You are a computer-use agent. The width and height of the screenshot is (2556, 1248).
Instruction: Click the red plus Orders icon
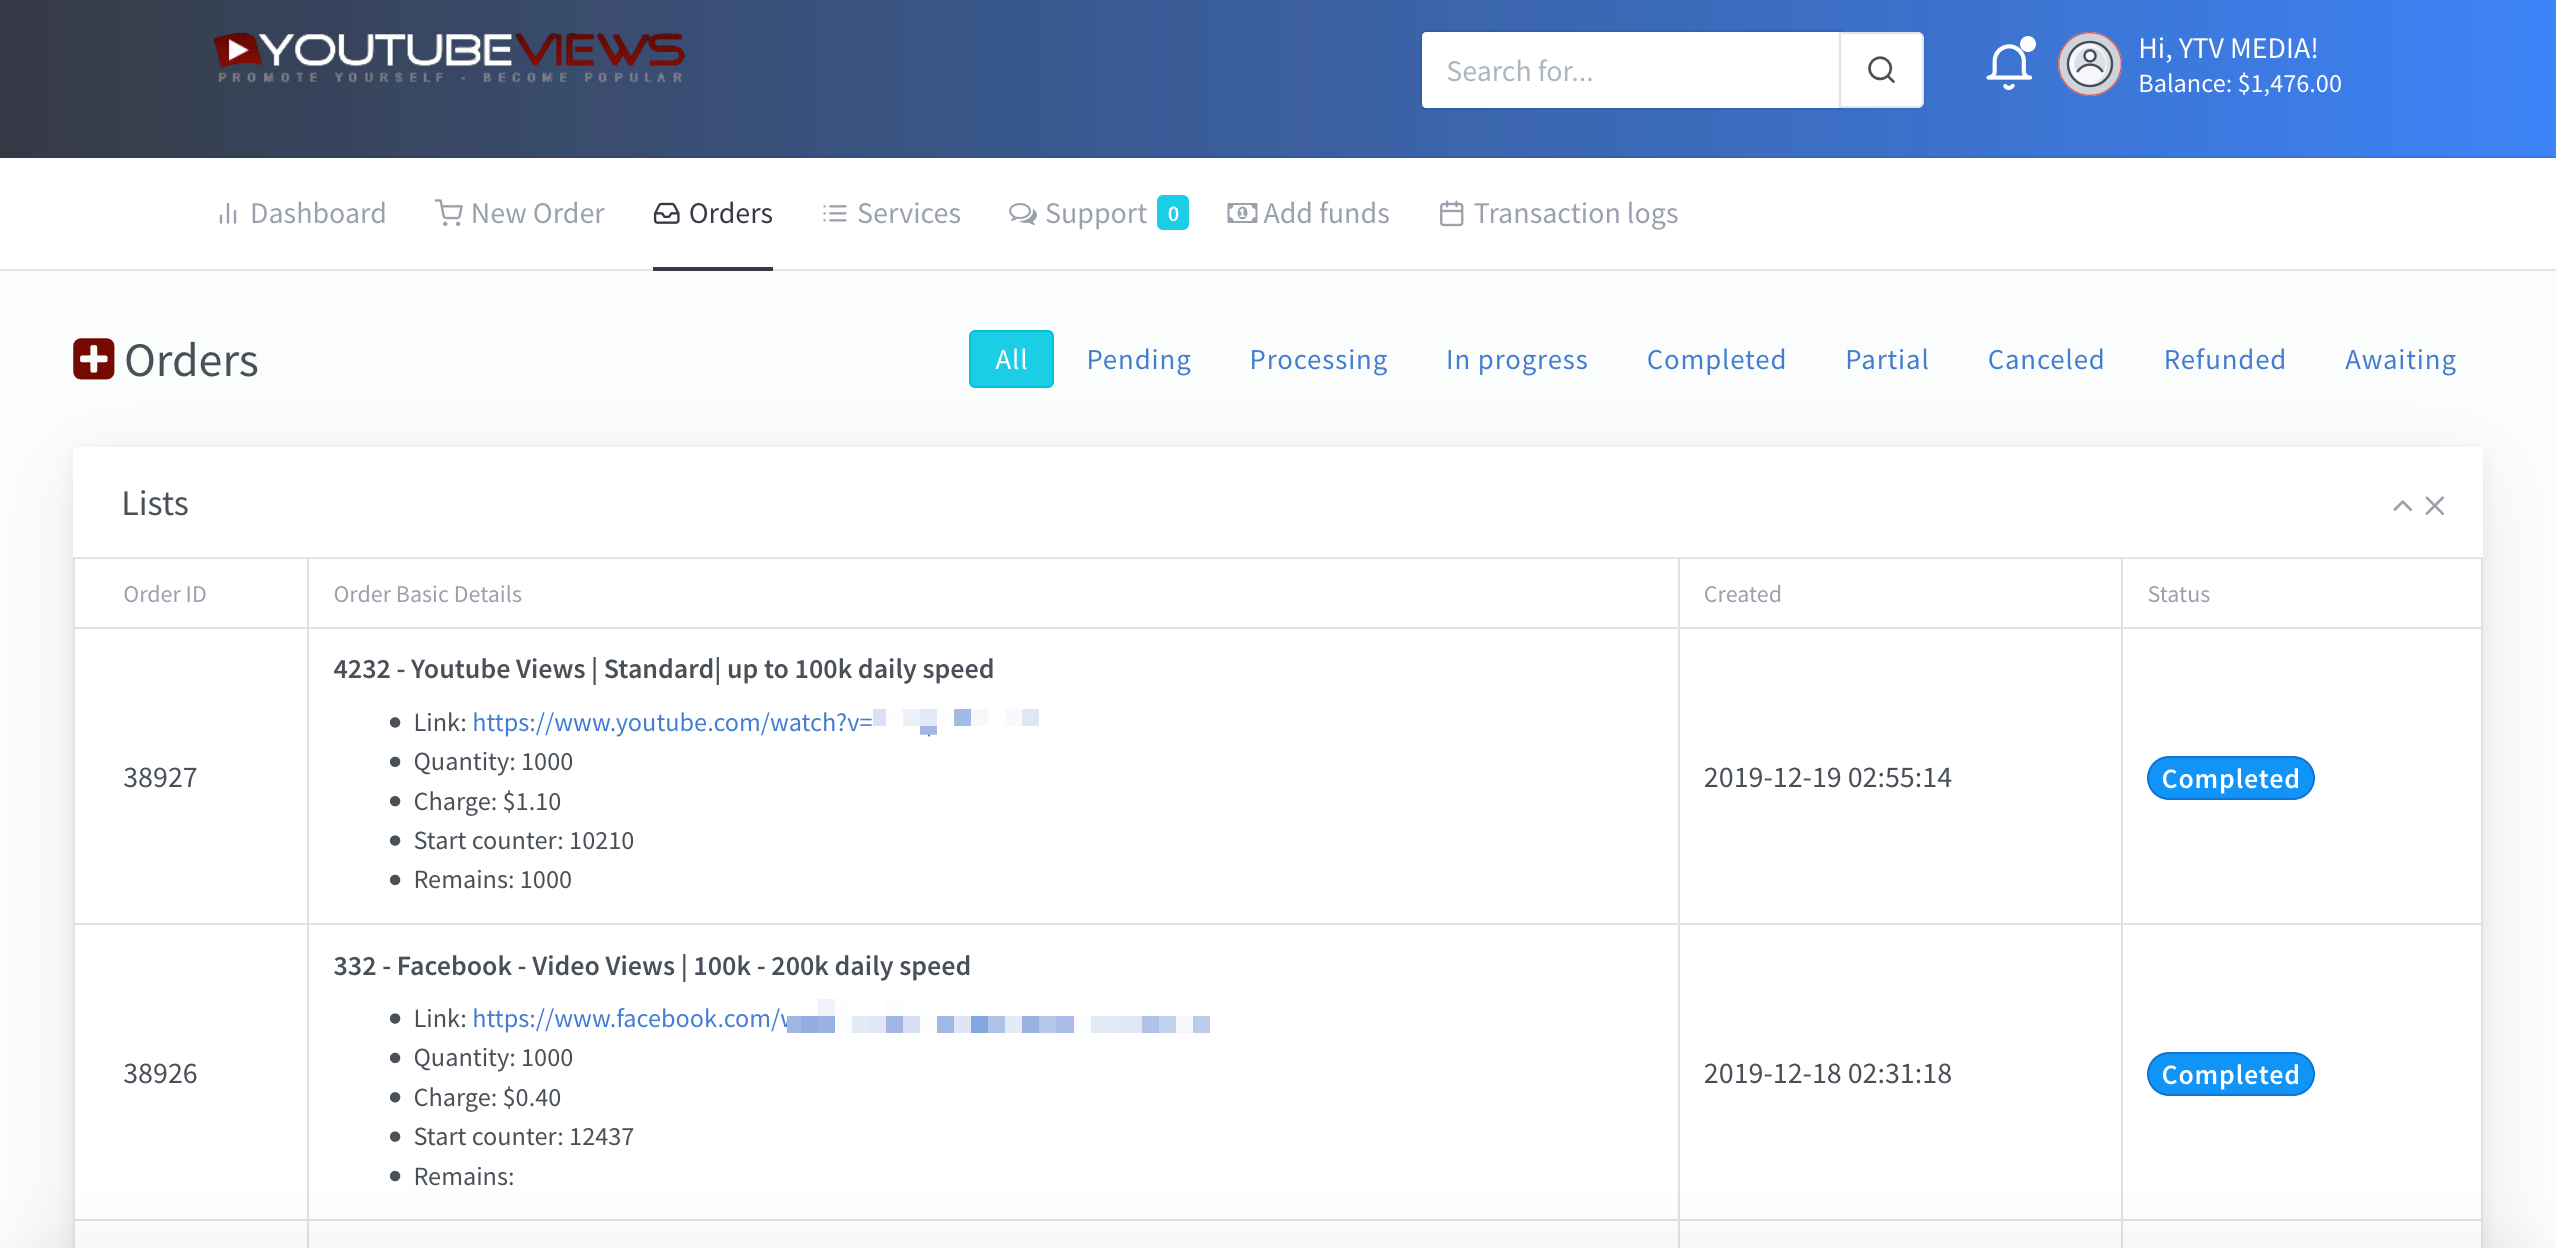tap(94, 359)
